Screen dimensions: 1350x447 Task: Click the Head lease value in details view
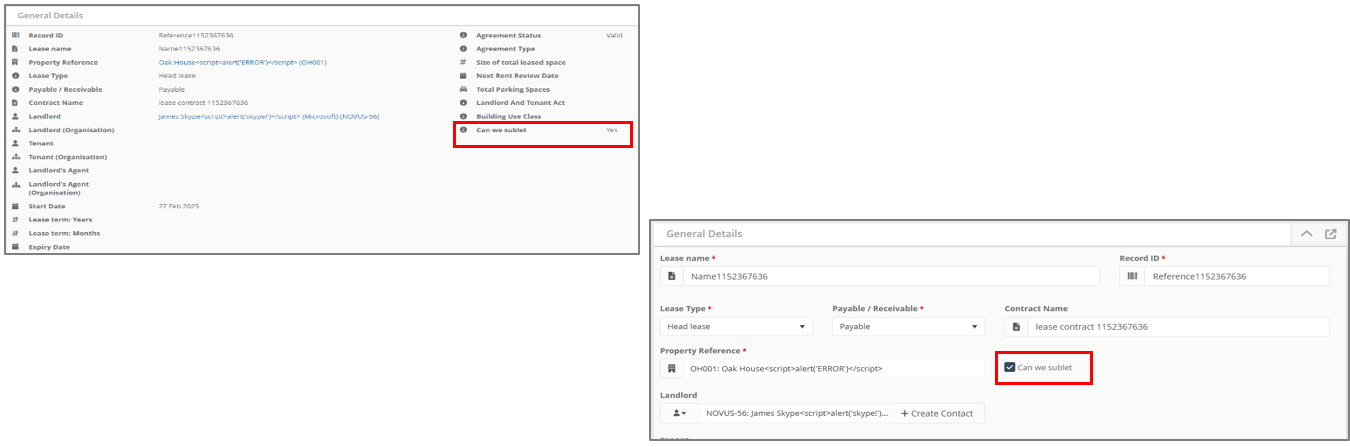click(x=176, y=75)
